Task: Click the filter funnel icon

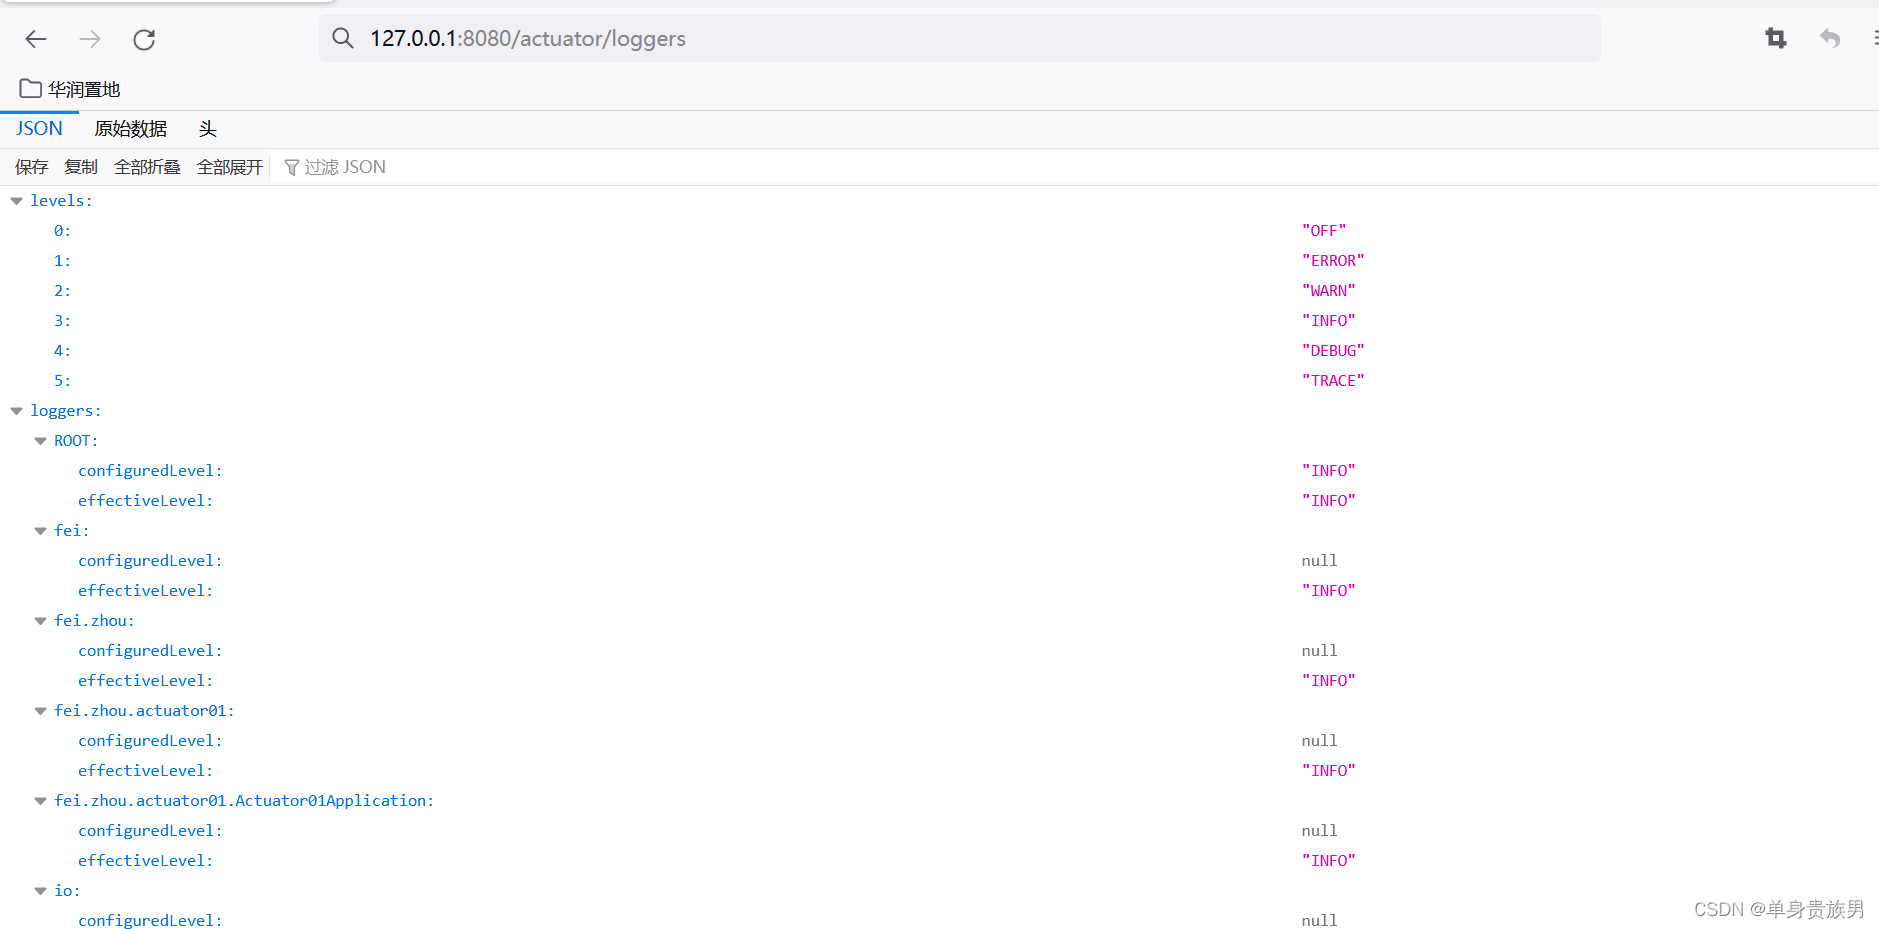Action: click(x=292, y=167)
